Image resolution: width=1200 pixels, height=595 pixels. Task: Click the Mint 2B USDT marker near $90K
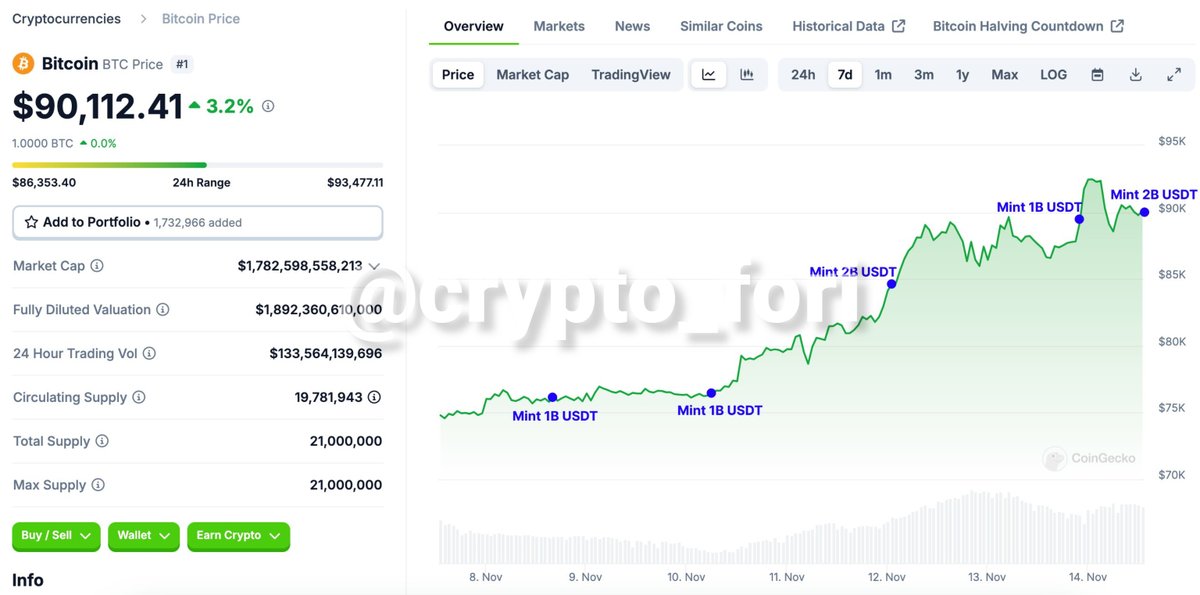click(x=1144, y=211)
